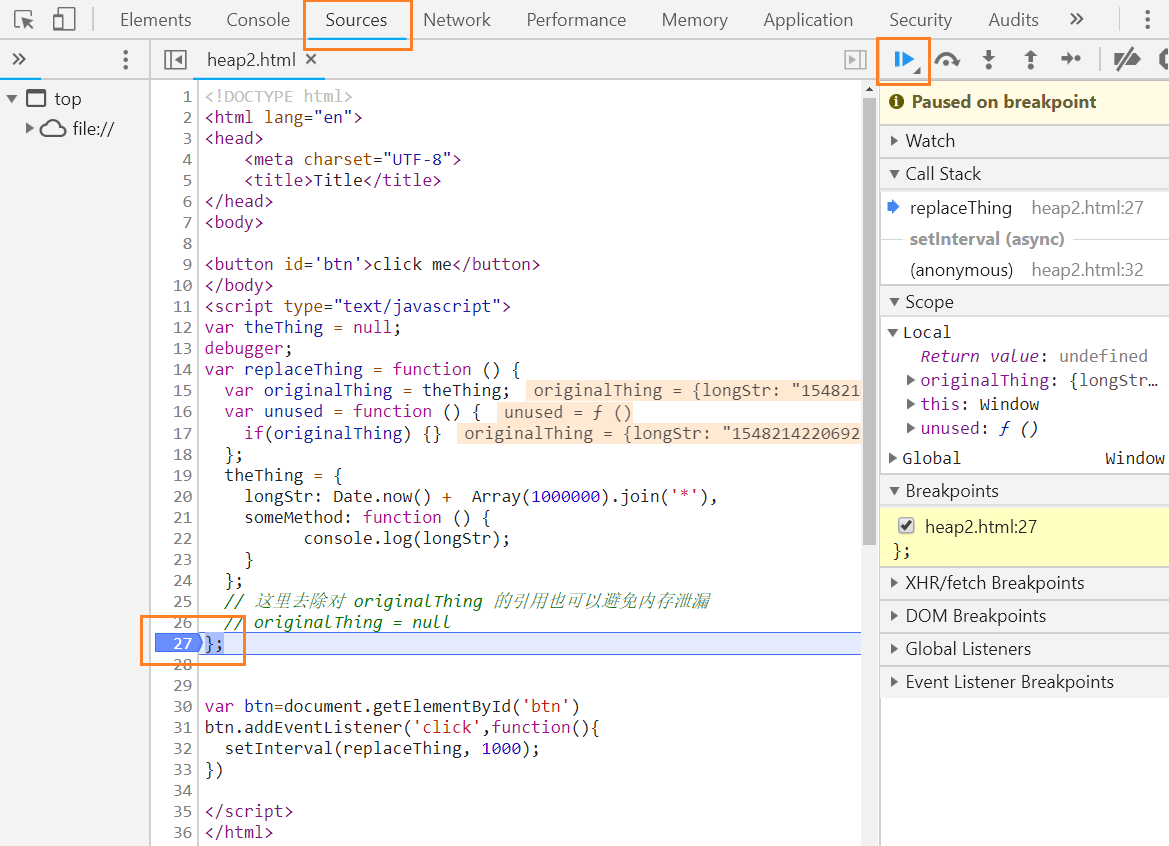Step out of current function

[1030, 60]
